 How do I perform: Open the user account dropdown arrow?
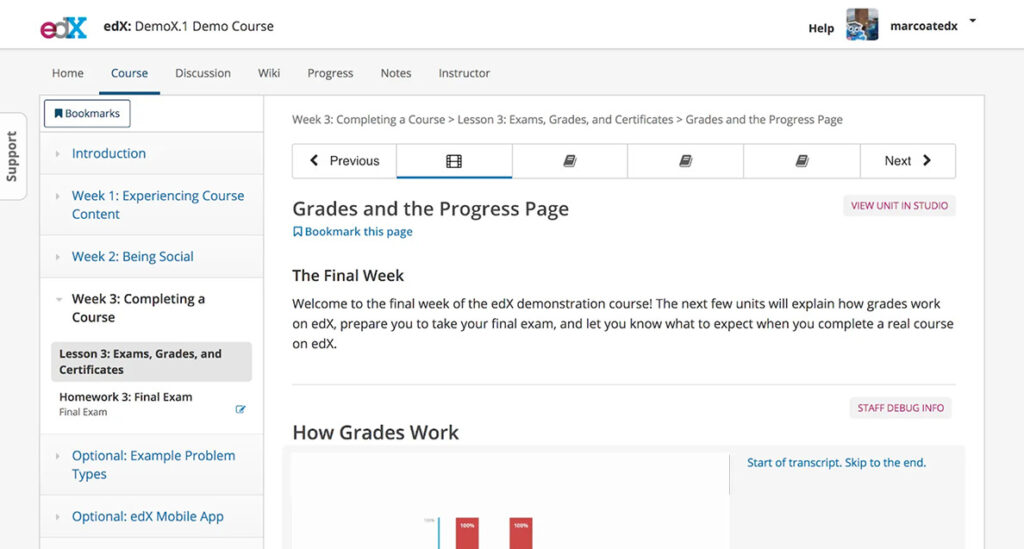pos(972,21)
